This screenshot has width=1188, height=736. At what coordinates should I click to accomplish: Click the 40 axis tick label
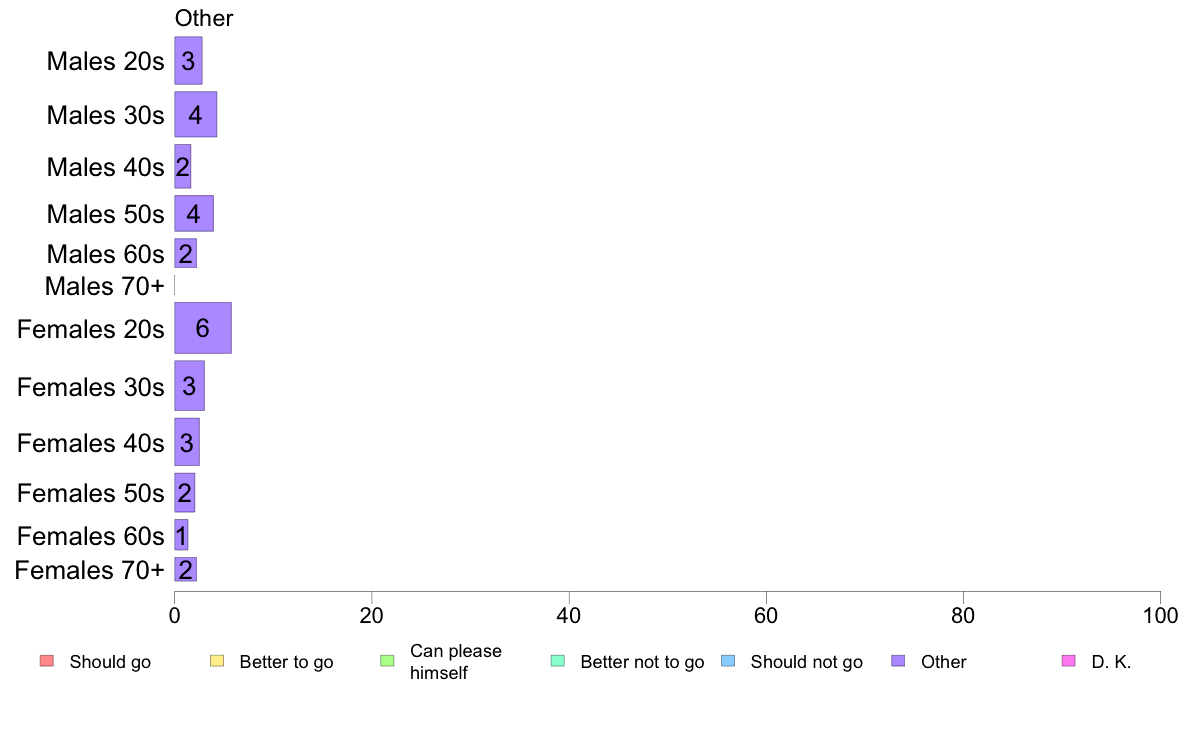(x=569, y=615)
